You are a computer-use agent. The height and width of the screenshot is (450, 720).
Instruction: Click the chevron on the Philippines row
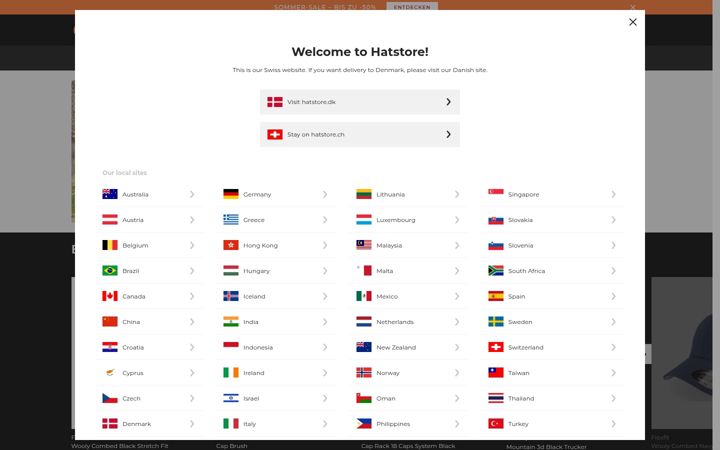click(x=457, y=424)
